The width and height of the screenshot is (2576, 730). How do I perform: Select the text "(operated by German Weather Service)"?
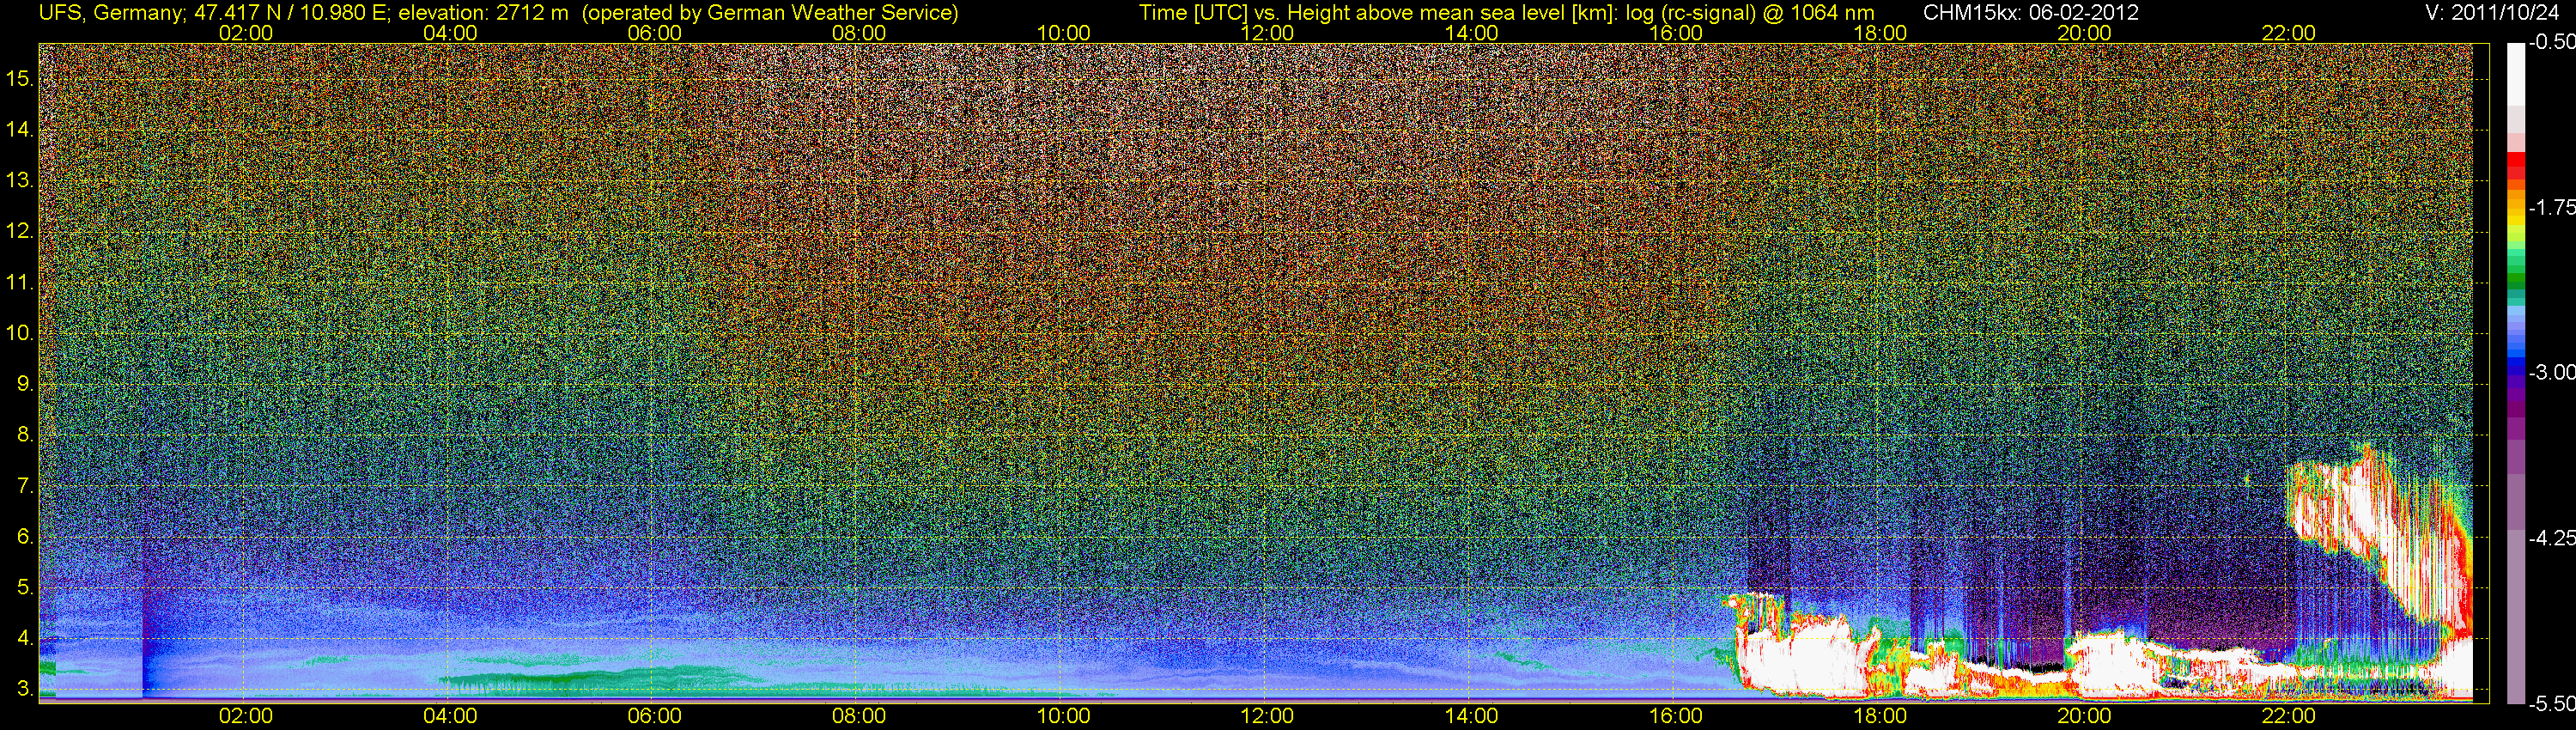(x=771, y=13)
